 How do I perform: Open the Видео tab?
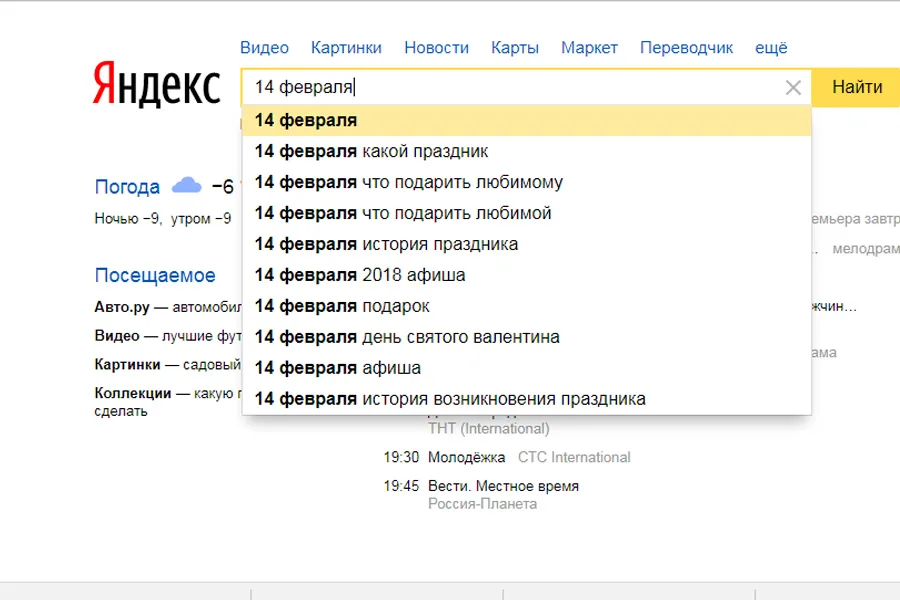[x=264, y=48]
